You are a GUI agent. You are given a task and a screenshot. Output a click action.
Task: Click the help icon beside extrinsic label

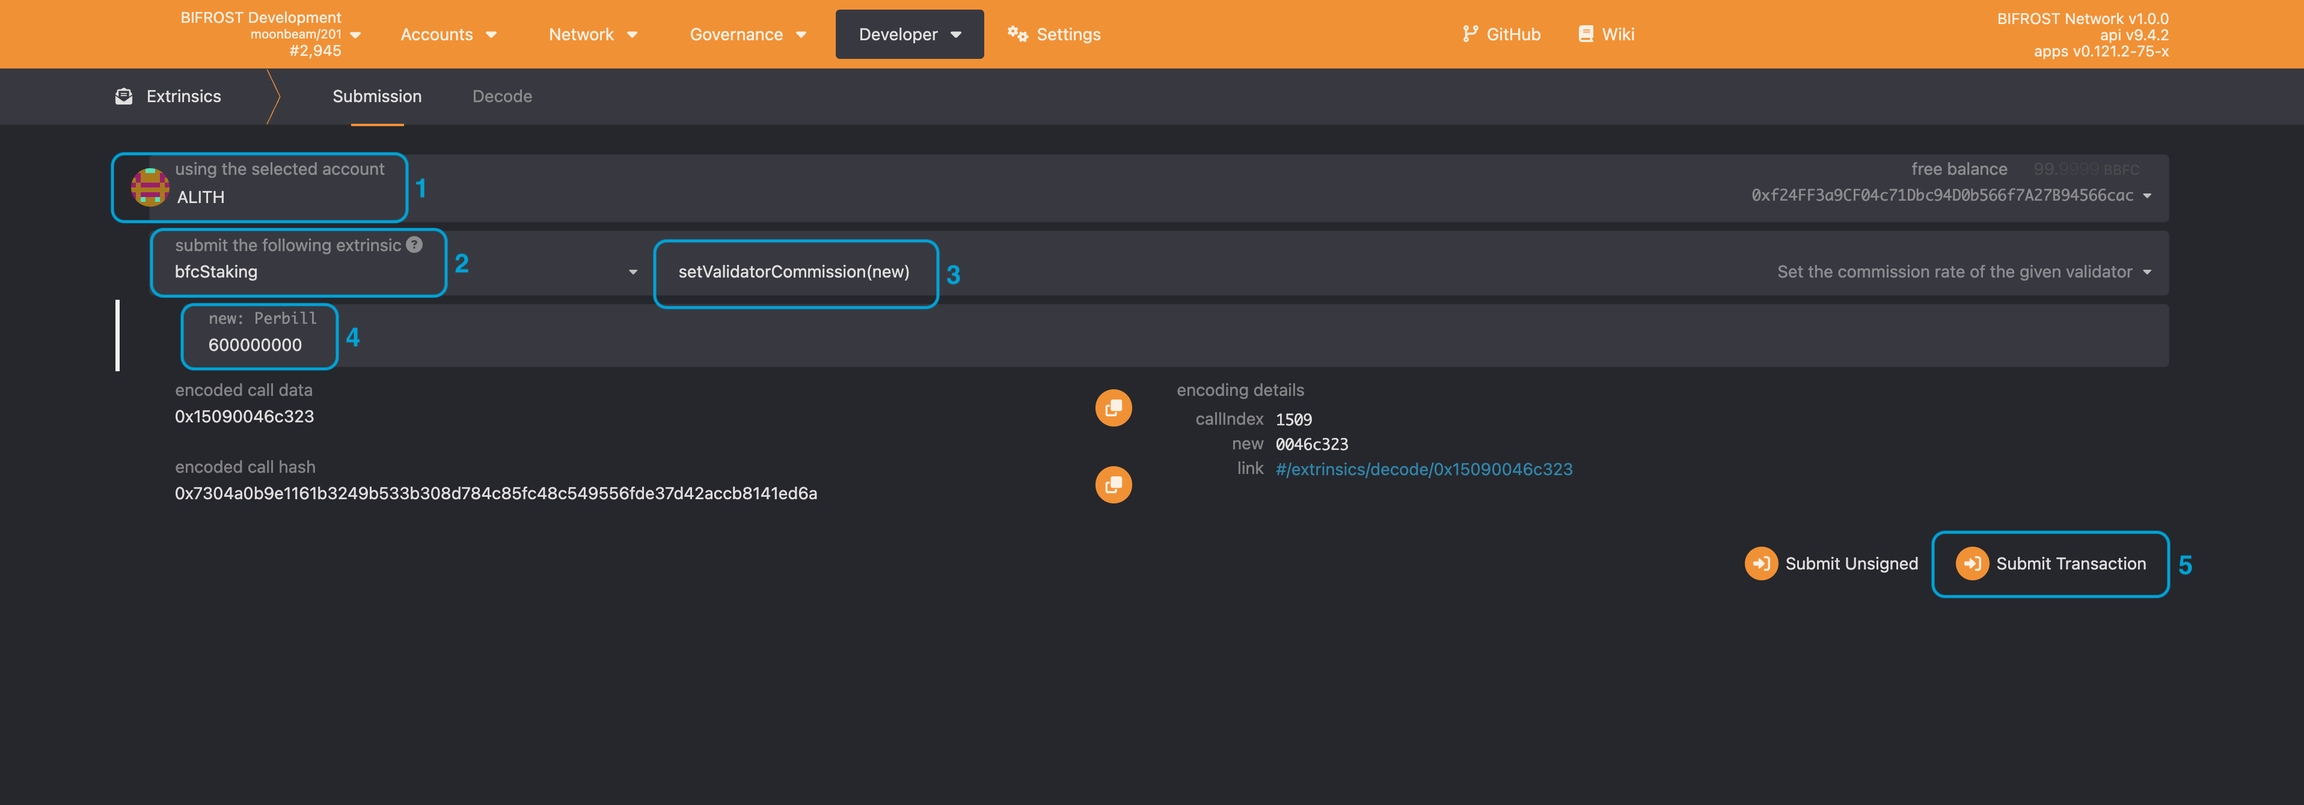(414, 245)
